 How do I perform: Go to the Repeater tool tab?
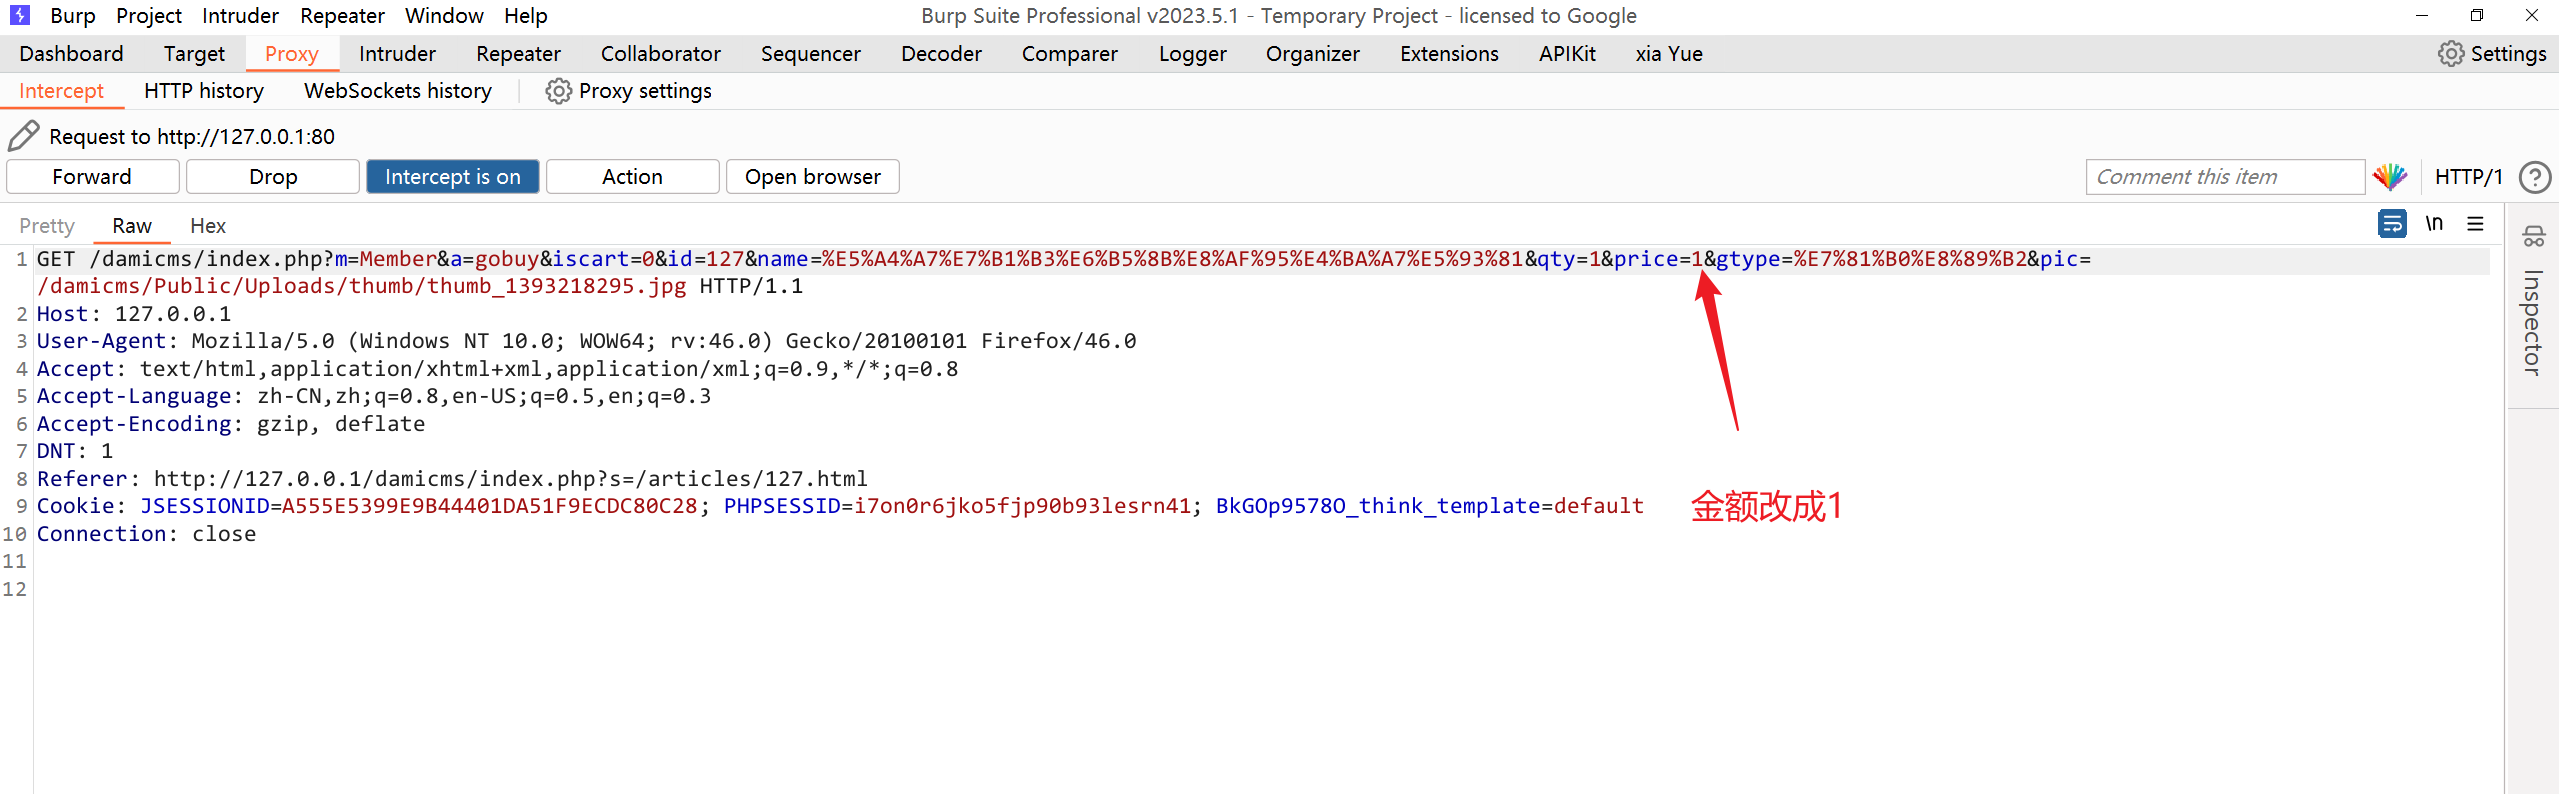click(518, 54)
